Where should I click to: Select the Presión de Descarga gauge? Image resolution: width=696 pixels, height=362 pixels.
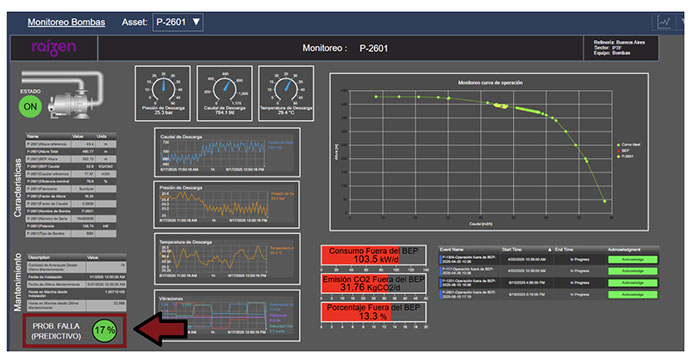pyautogui.click(x=163, y=94)
